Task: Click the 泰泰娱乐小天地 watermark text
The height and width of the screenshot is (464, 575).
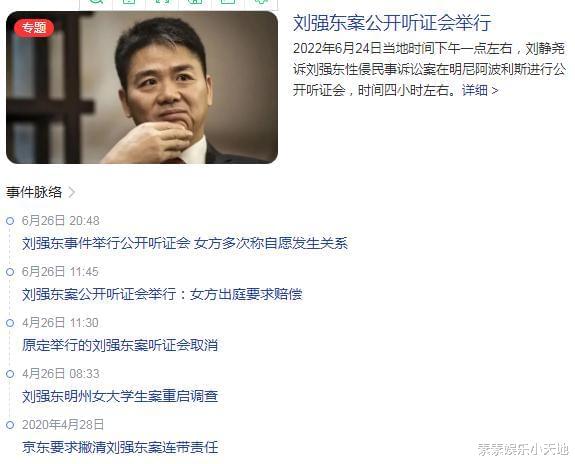Action: (x=523, y=449)
